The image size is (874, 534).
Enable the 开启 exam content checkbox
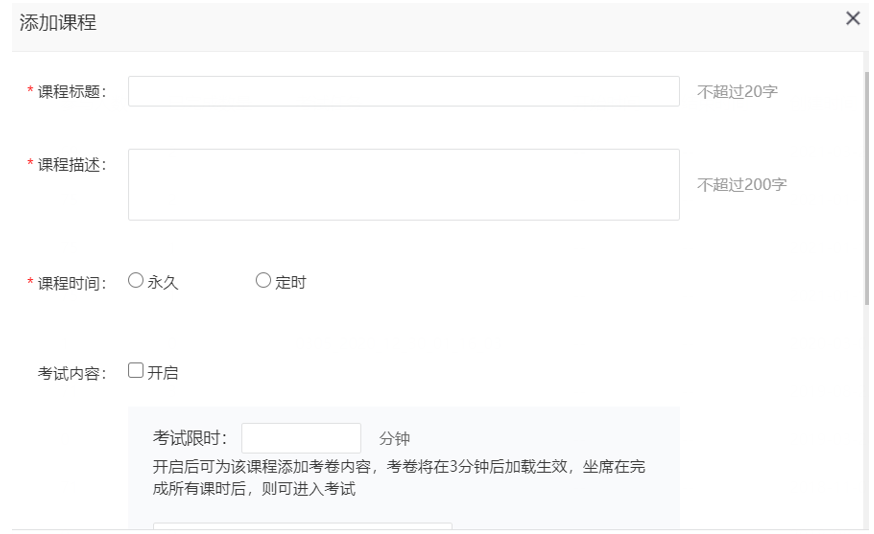[x=136, y=371]
